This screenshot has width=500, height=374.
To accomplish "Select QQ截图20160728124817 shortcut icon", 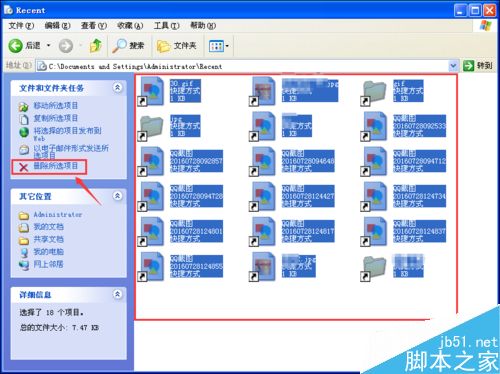I will [263, 231].
